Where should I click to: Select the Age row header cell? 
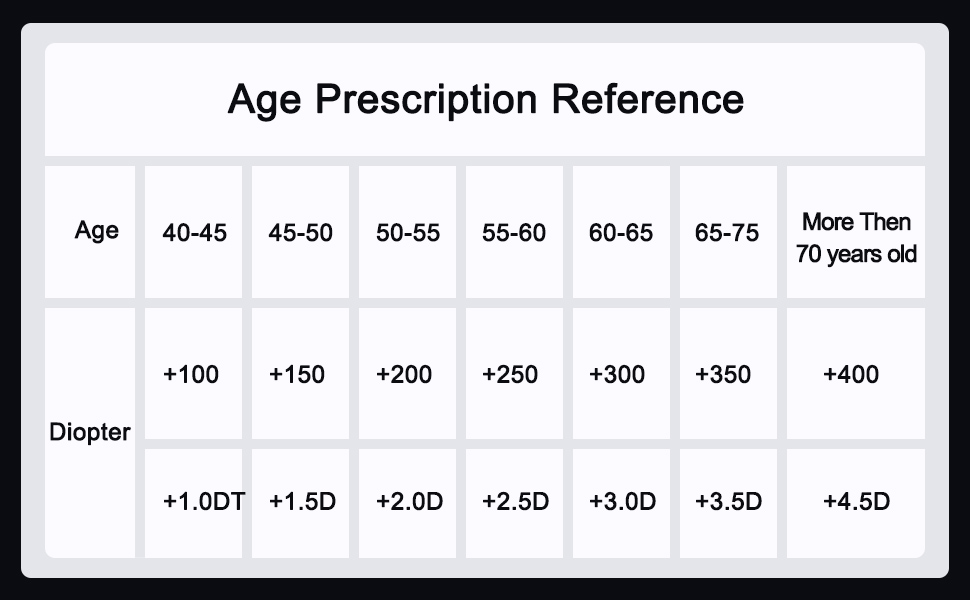[x=96, y=231]
